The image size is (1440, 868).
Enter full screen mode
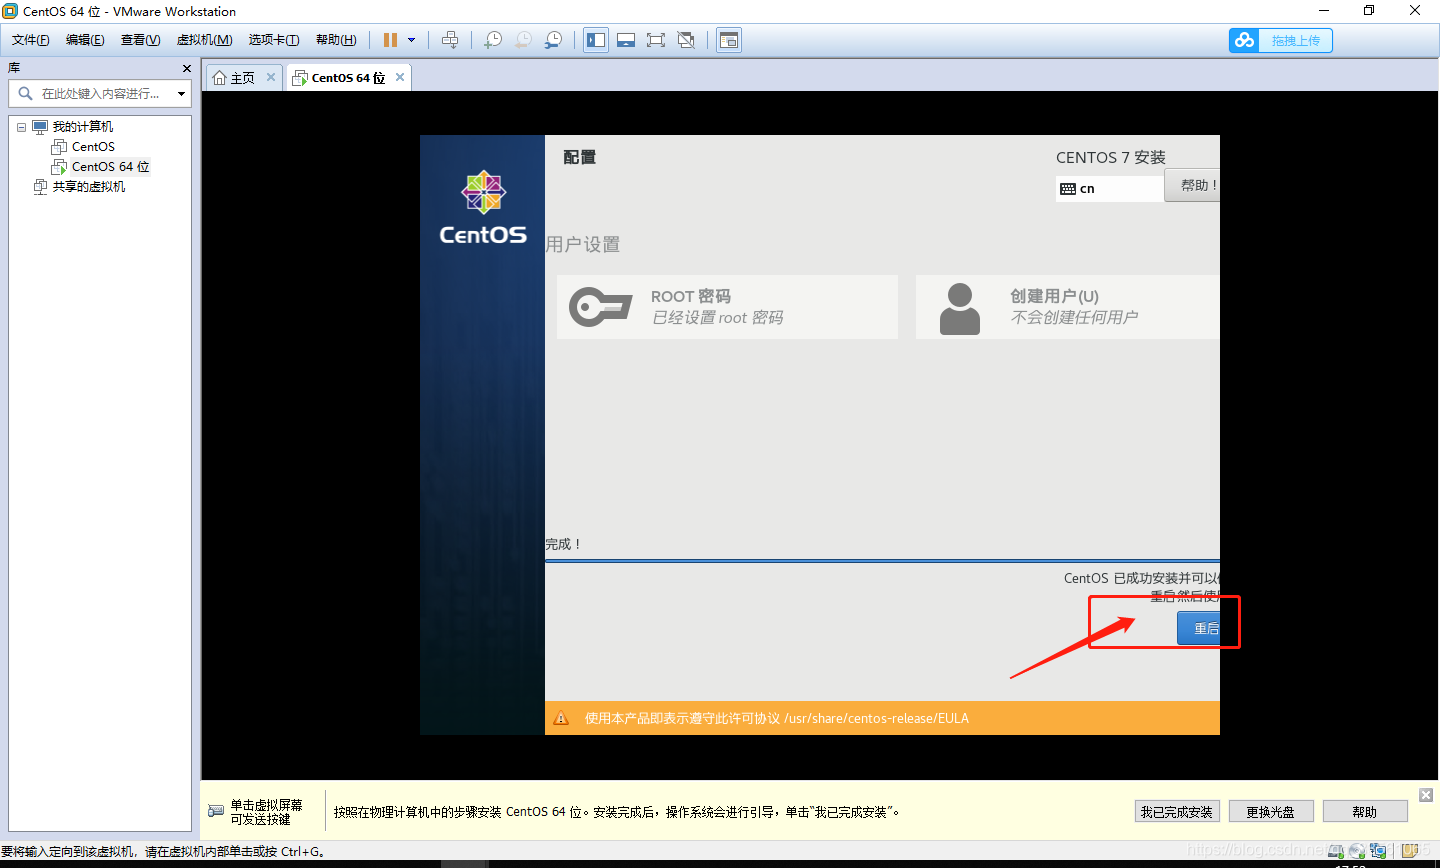click(656, 40)
